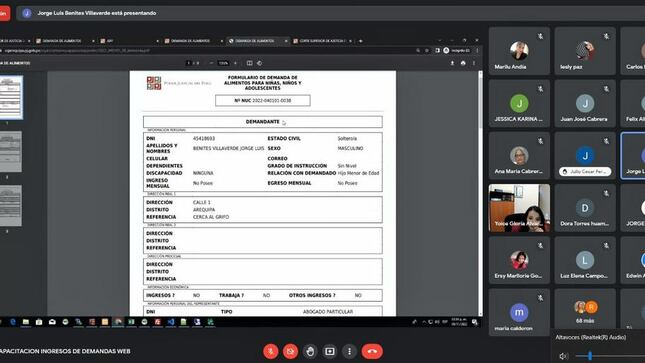This screenshot has width=645, height=363.
Task: Open Visual Studio Code from taskbar
Action: (171, 322)
